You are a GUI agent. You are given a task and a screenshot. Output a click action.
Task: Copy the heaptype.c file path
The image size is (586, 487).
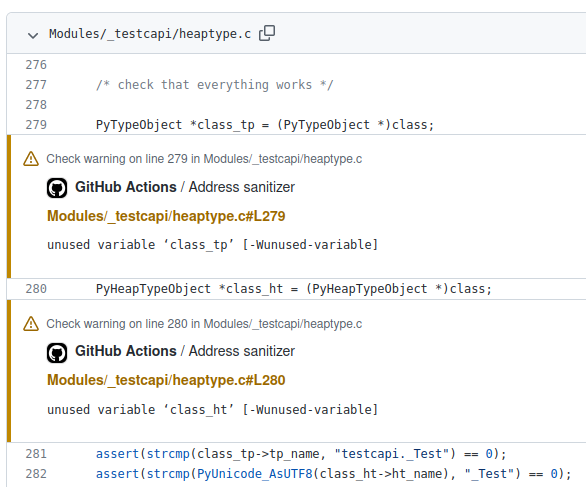click(x=267, y=33)
